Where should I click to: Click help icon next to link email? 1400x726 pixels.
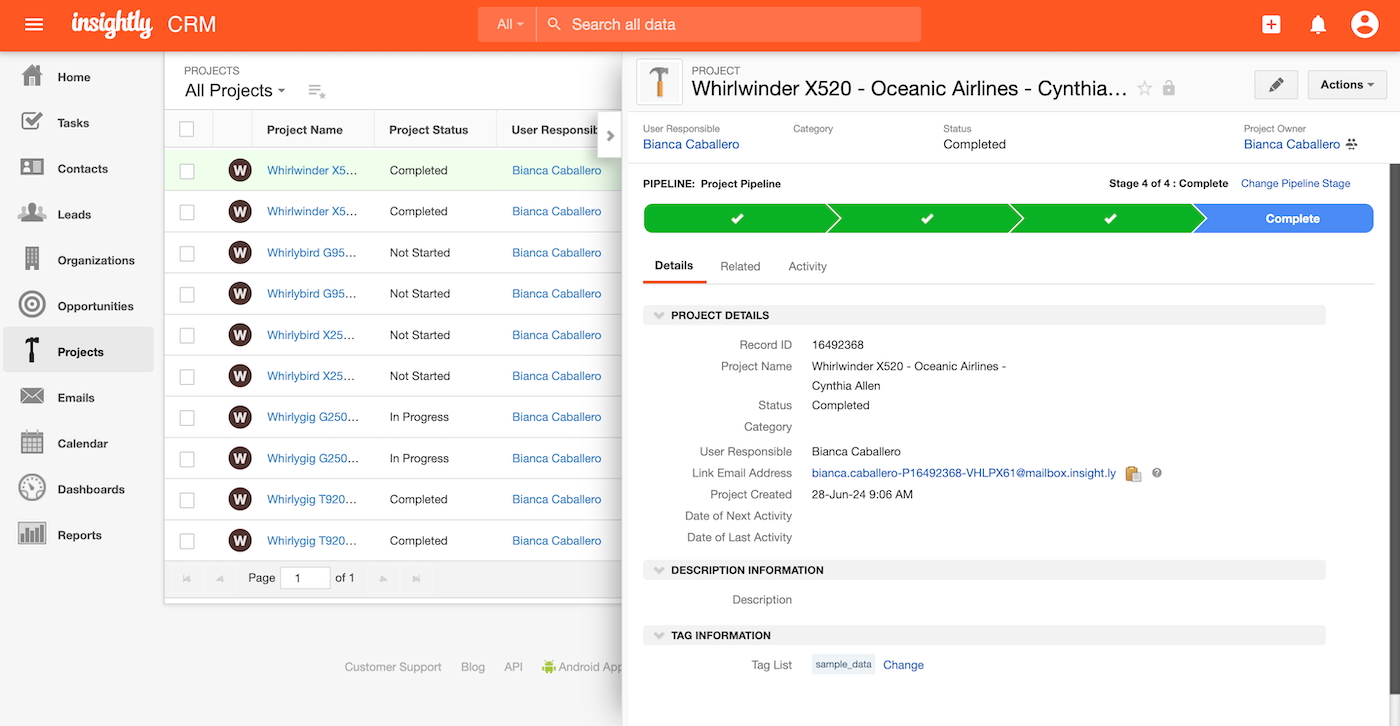(x=1157, y=473)
